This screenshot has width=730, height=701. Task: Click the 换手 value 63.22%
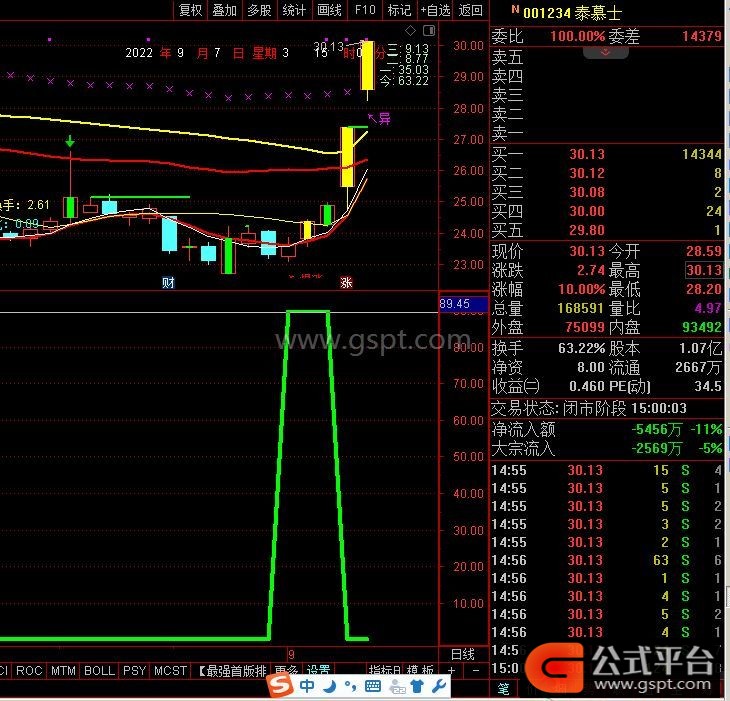click(581, 348)
